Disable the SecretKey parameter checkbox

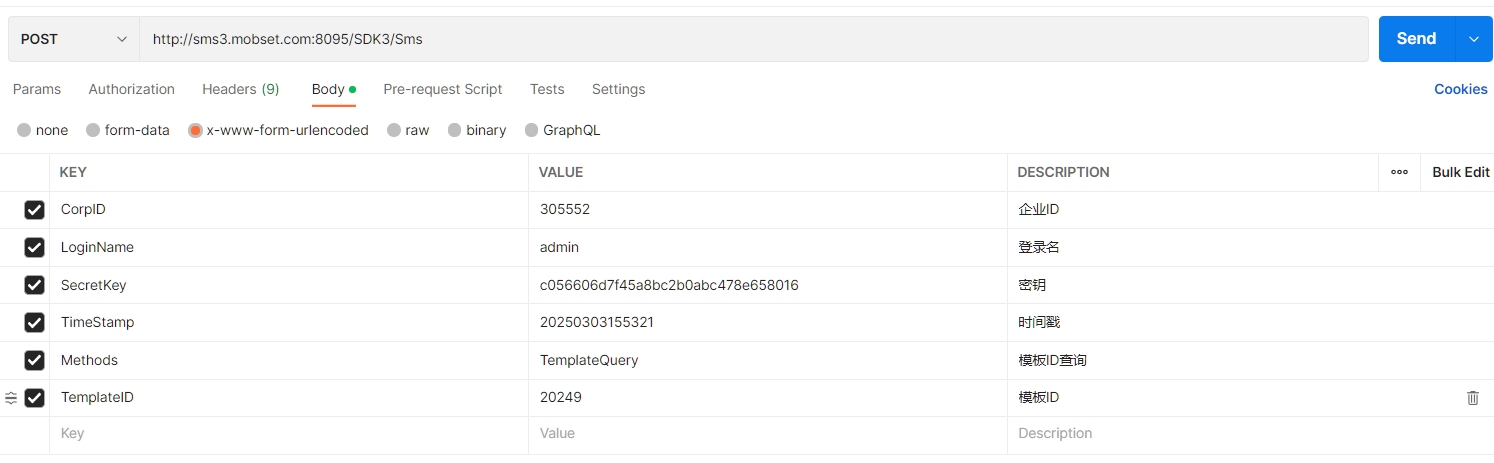34,285
